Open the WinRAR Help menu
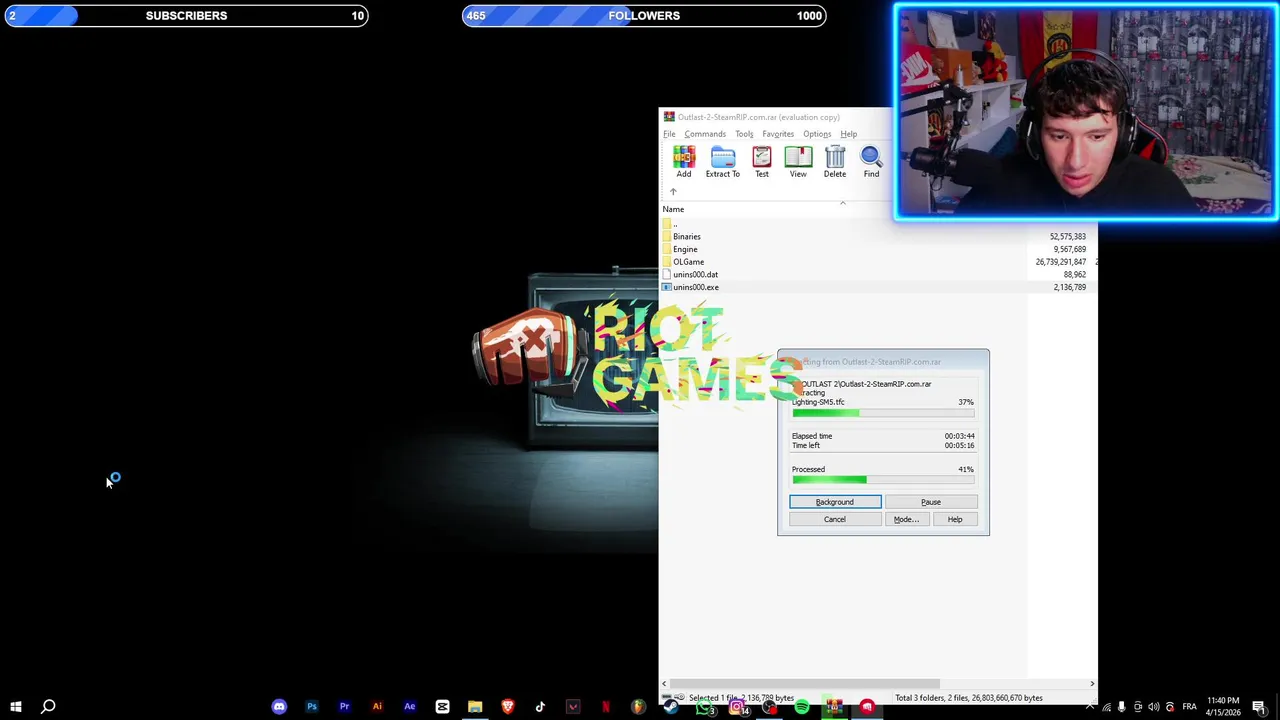1280x720 pixels. tap(848, 134)
